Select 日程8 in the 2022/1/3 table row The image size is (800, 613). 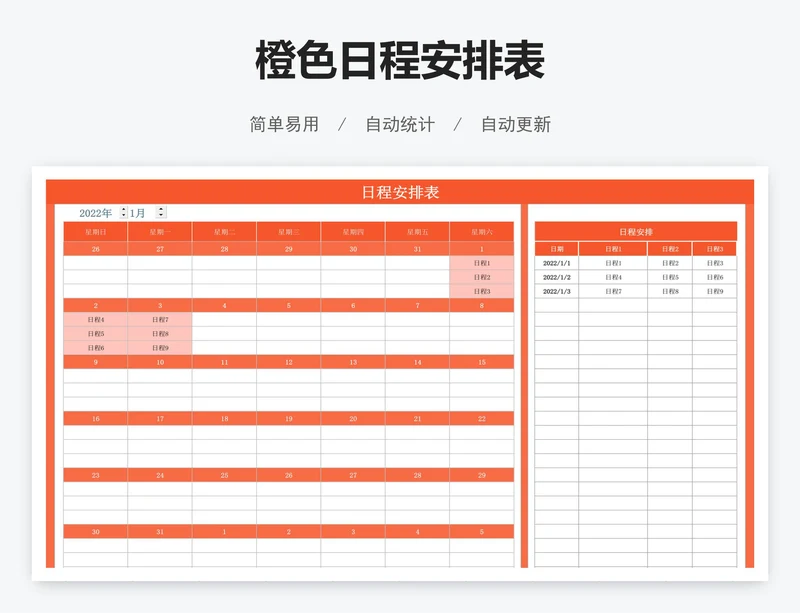pyautogui.click(x=670, y=291)
